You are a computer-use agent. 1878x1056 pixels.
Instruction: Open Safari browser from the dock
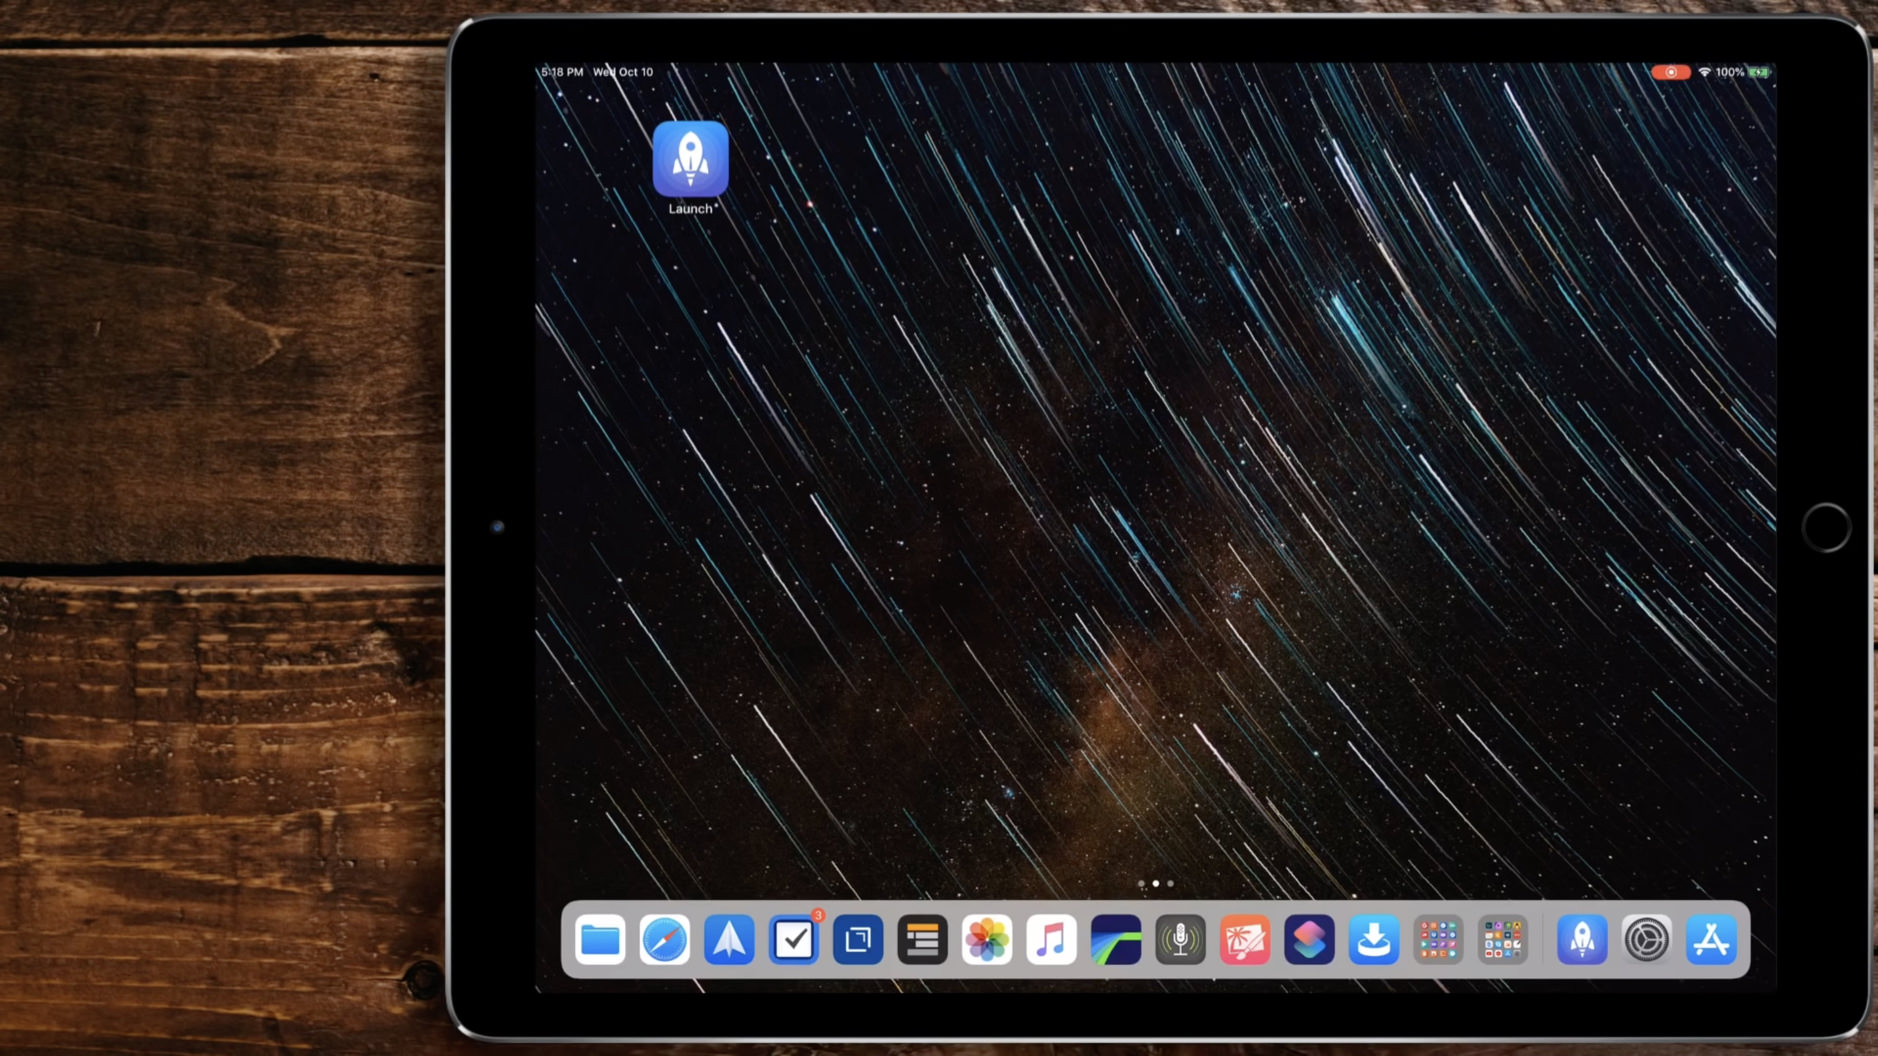[x=665, y=940]
